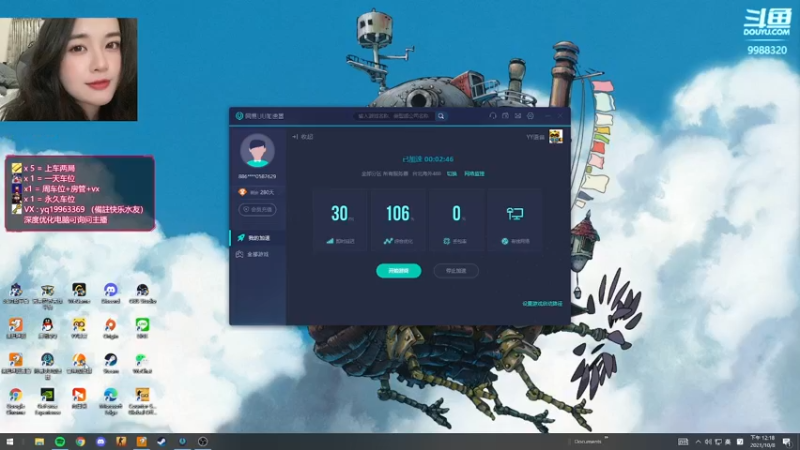Collapse the panel using 收起 arrow
The height and width of the screenshot is (450, 800).
coord(303,137)
